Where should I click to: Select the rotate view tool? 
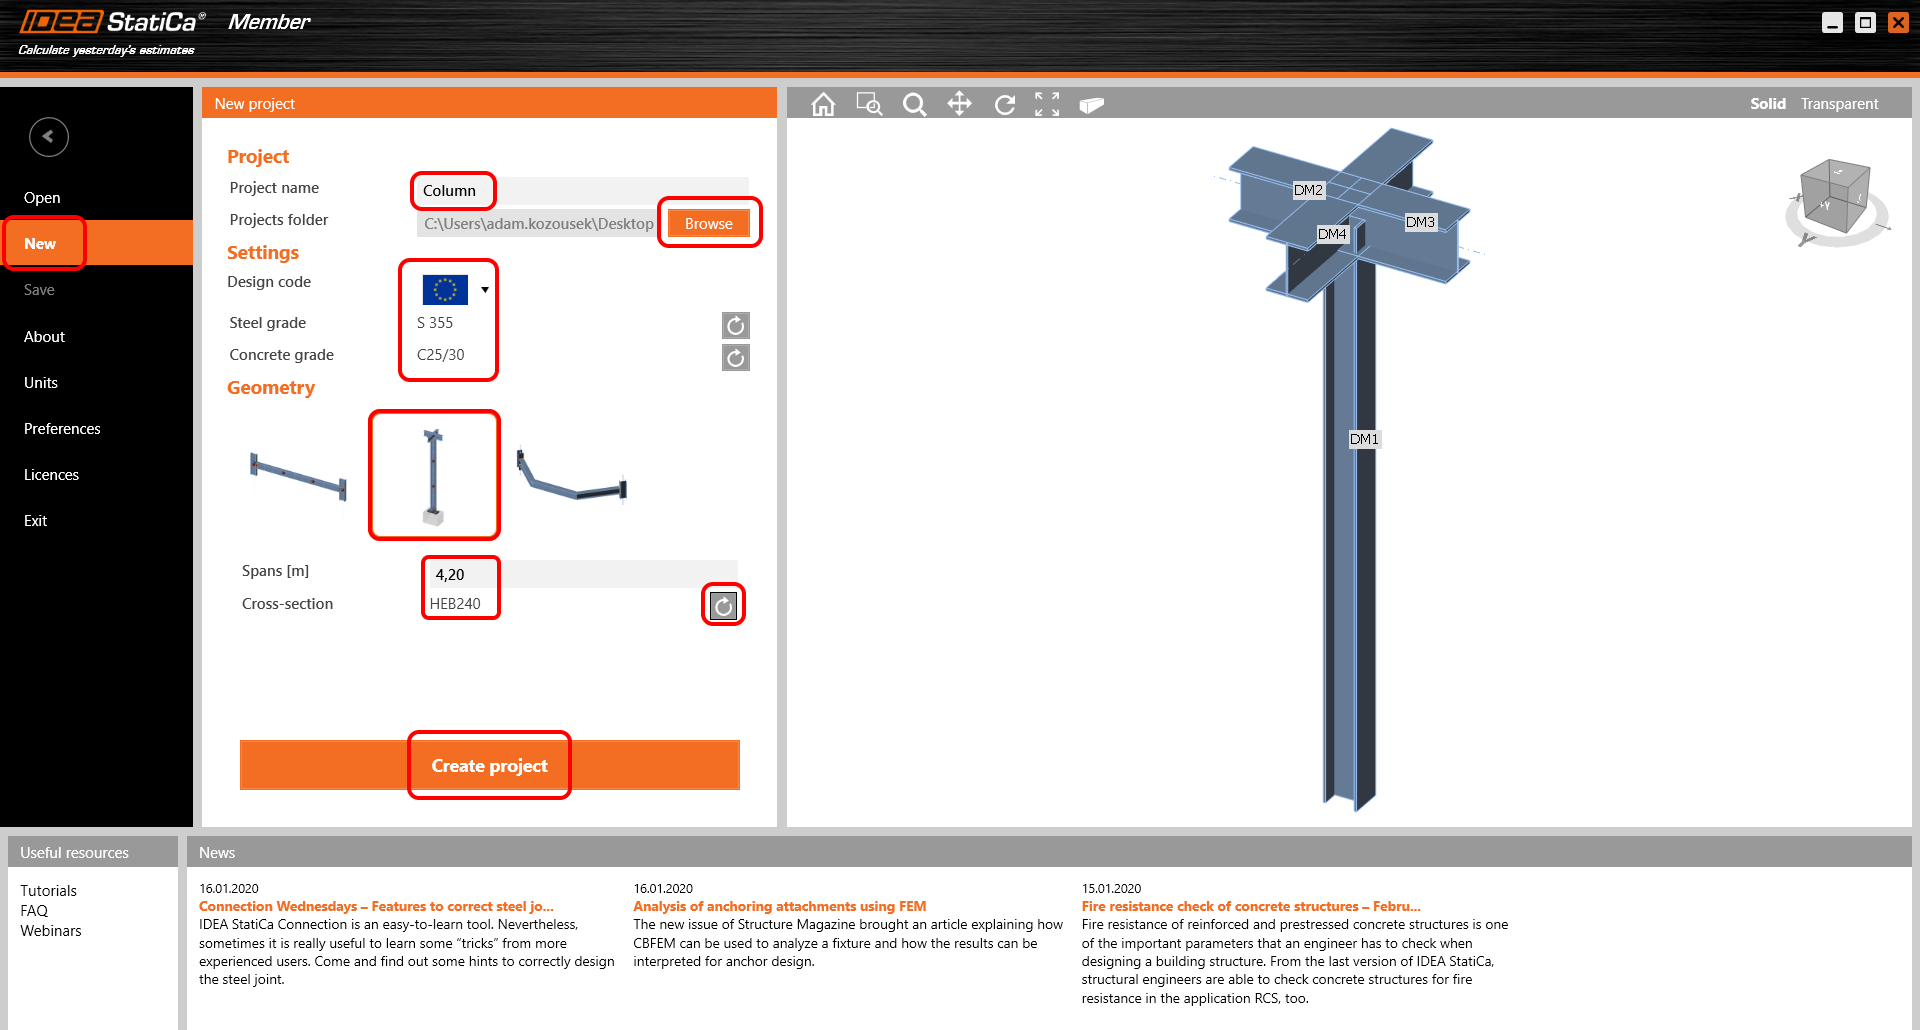[1004, 104]
